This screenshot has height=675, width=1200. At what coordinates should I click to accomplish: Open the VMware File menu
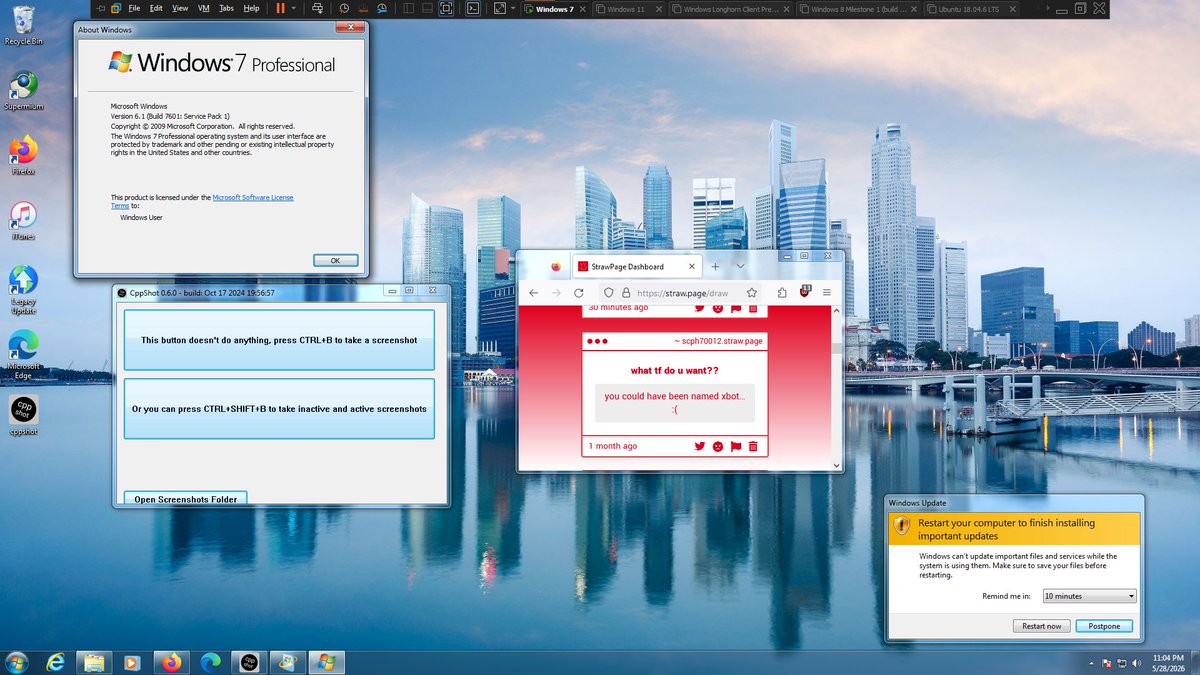point(134,8)
